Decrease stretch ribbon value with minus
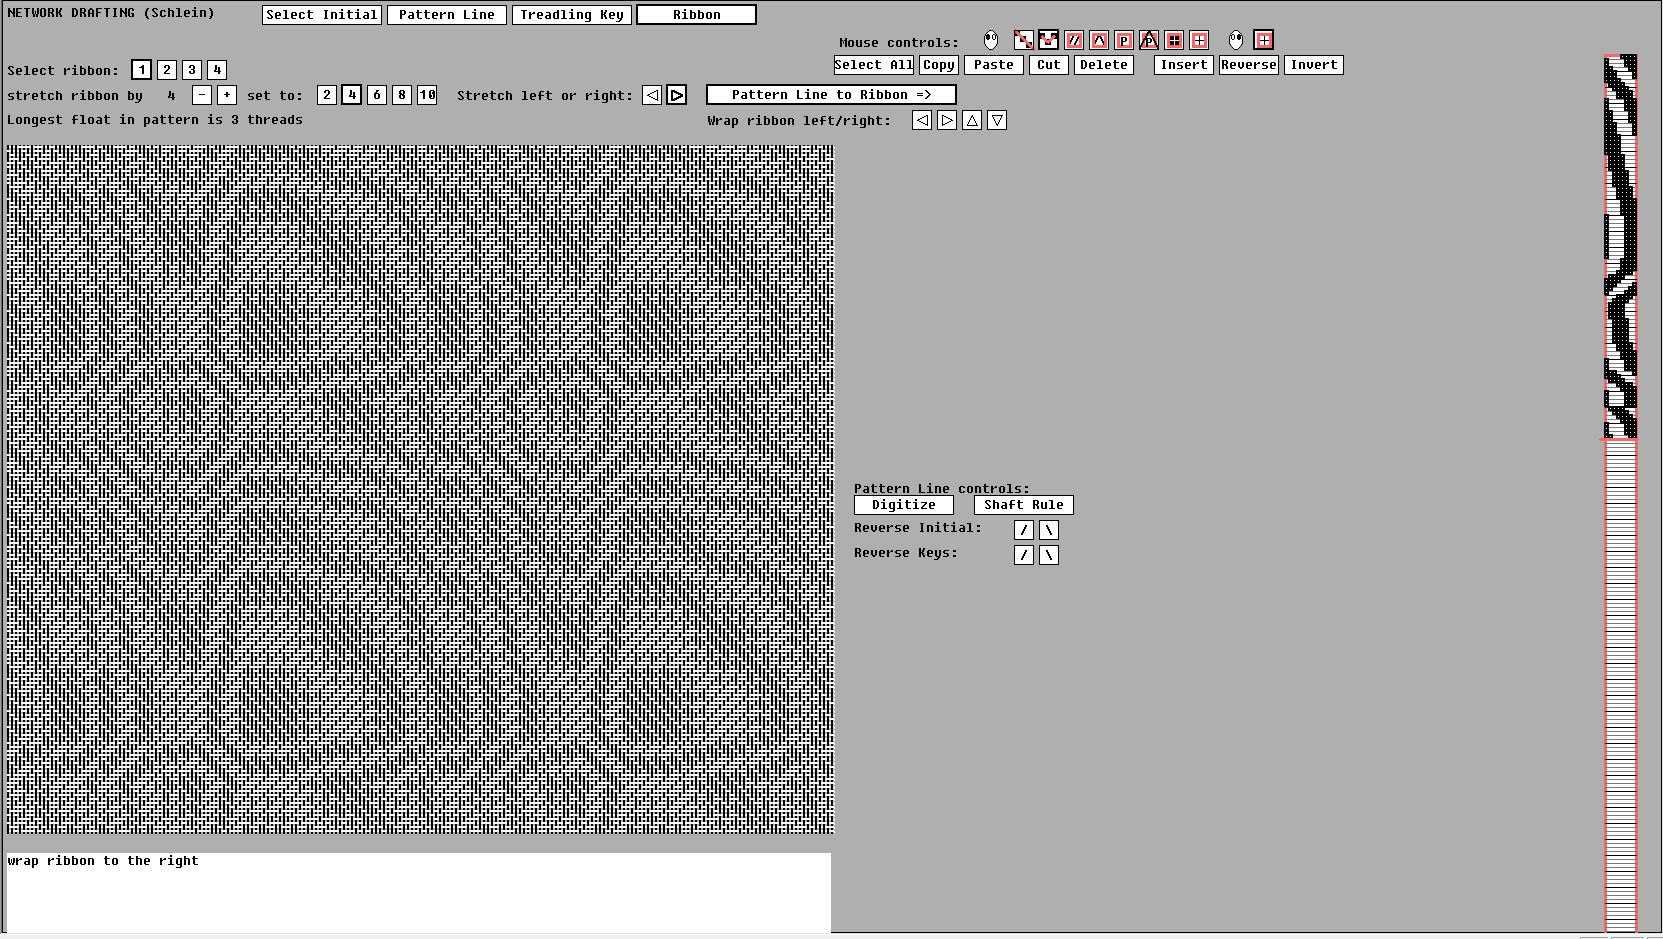This screenshot has height=939, width=1663. tap(202, 95)
